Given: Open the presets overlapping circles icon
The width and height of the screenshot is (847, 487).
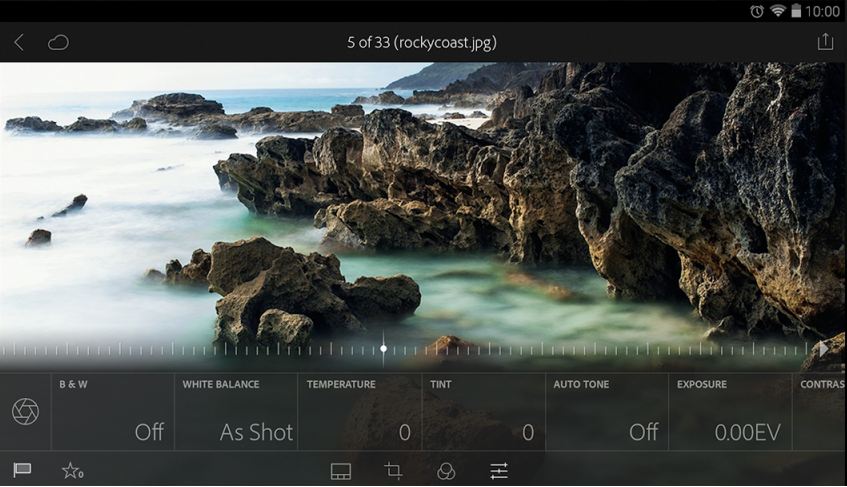Looking at the screenshot, I should tap(446, 471).
